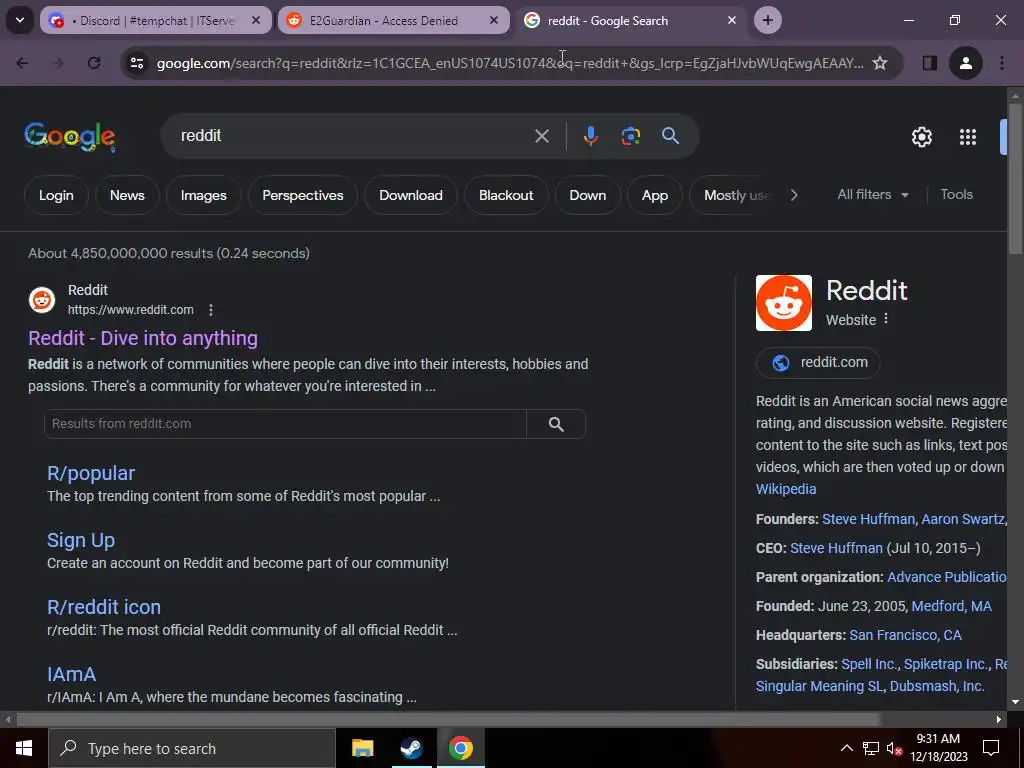Image resolution: width=1024 pixels, height=768 pixels.
Task: Open the Windows notification center
Action: click(x=991, y=748)
